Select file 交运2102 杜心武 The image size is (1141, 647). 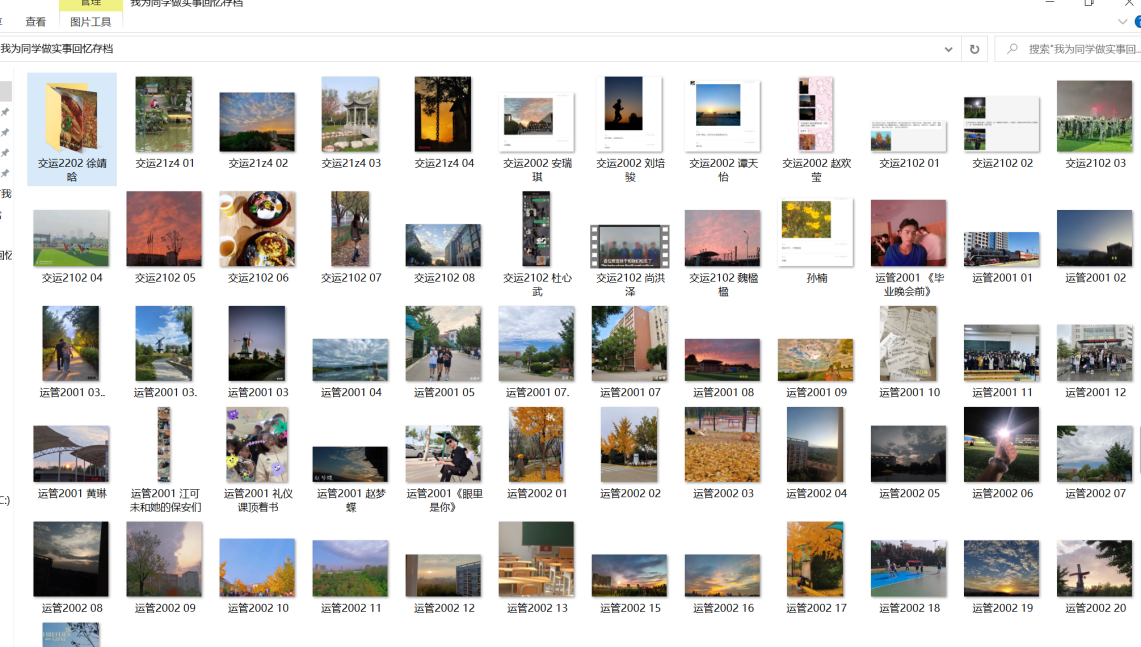click(x=537, y=229)
